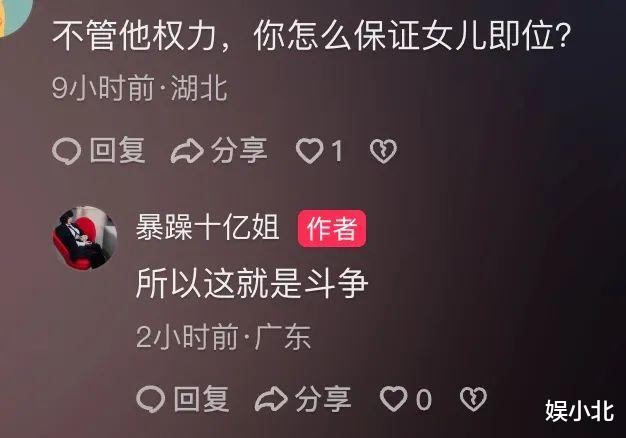Like the top comment with heart icon
The width and height of the screenshot is (626, 438).
click(x=309, y=151)
